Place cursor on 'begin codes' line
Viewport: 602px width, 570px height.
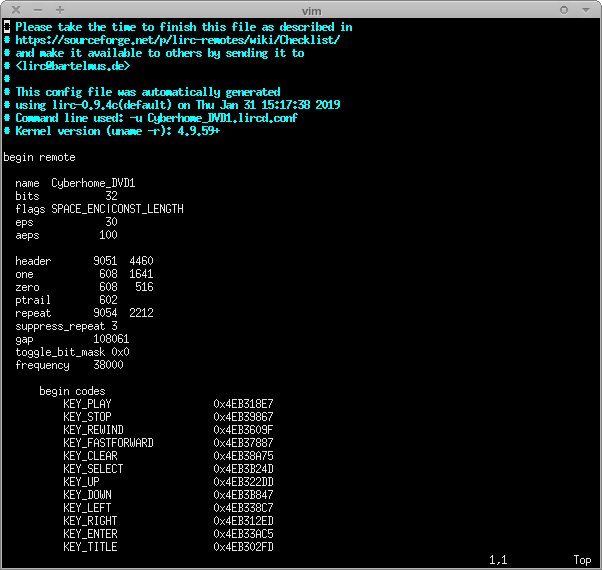coord(72,391)
